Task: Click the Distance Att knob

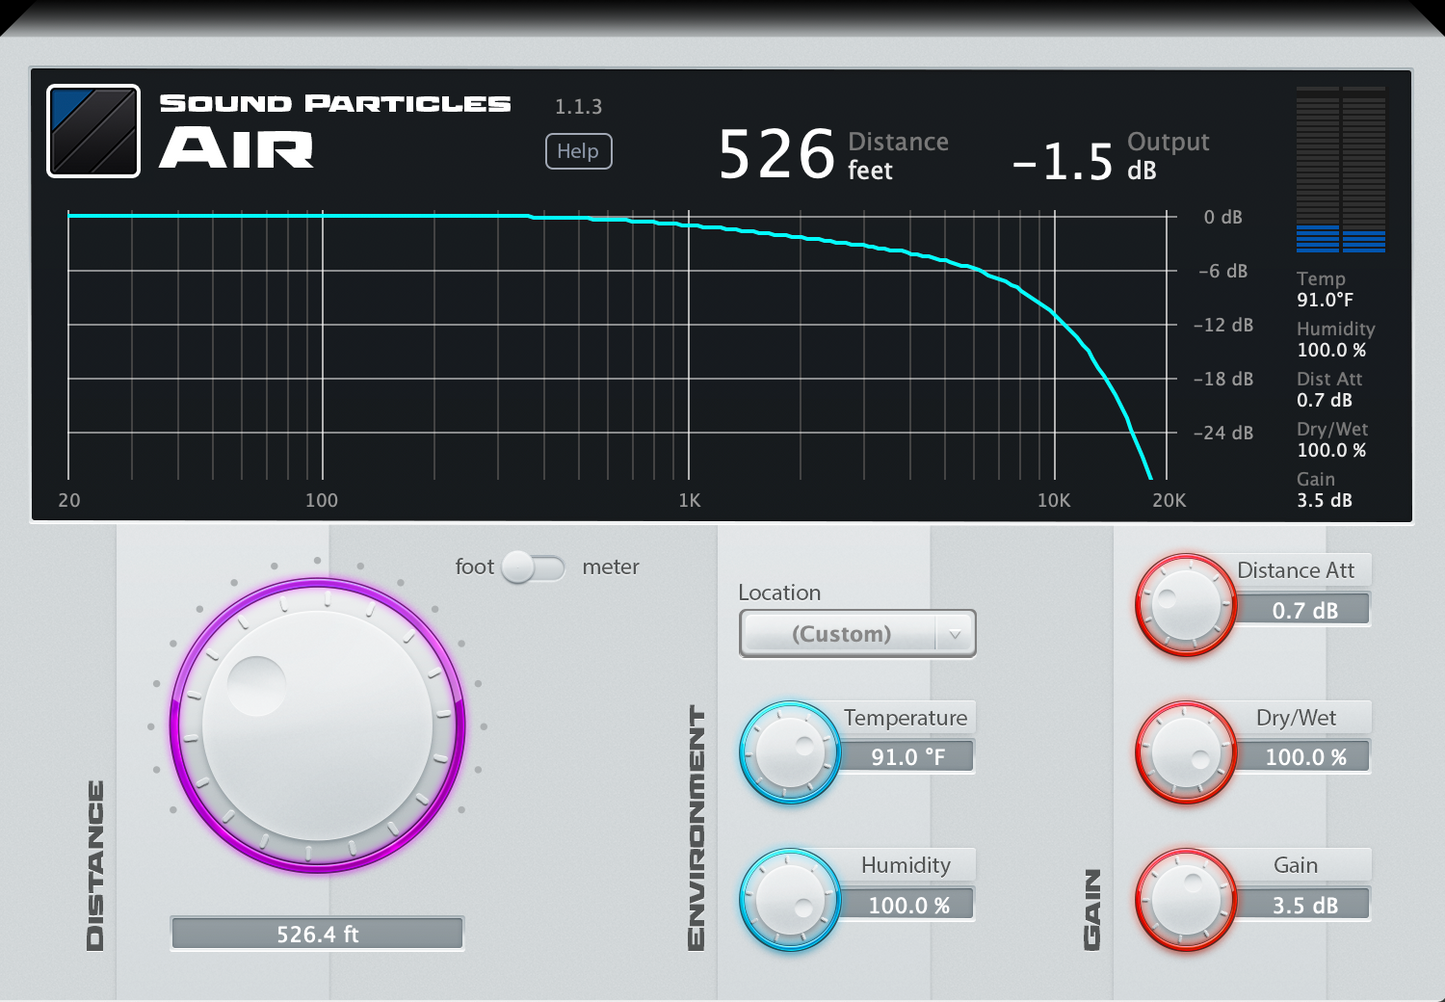Action: [x=1186, y=604]
